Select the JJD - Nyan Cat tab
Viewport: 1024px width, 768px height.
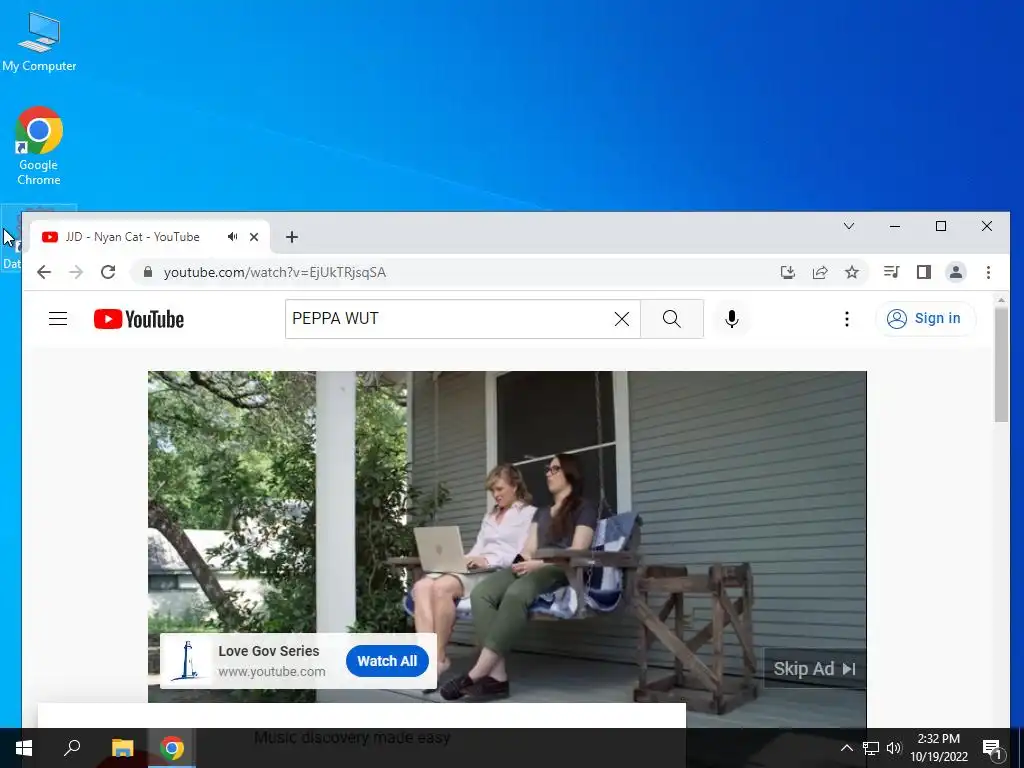(x=133, y=237)
